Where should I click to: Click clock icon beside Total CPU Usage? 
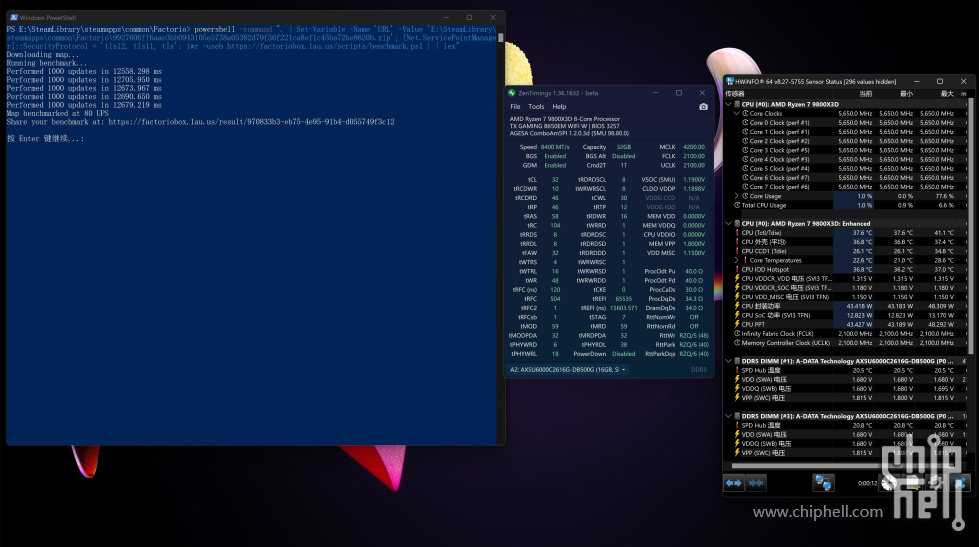[737, 205]
